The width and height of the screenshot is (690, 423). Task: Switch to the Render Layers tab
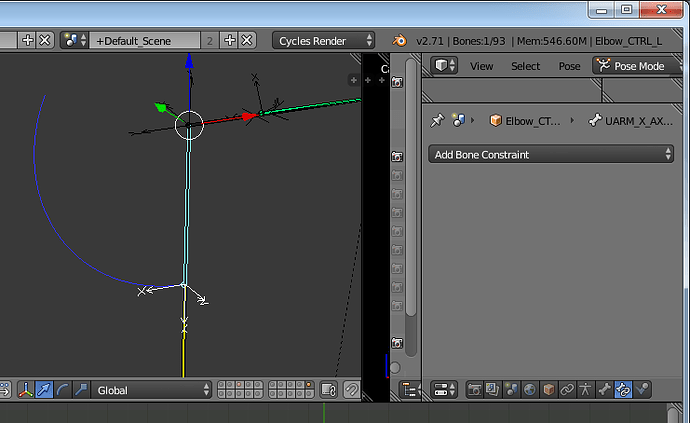(493, 390)
